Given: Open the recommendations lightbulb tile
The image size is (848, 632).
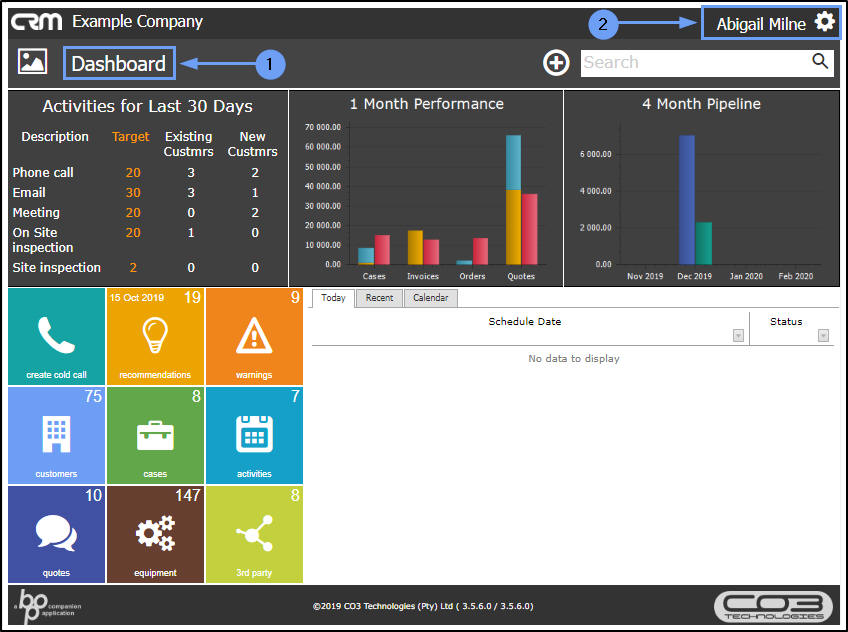Looking at the screenshot, I should tap(155, 336).
